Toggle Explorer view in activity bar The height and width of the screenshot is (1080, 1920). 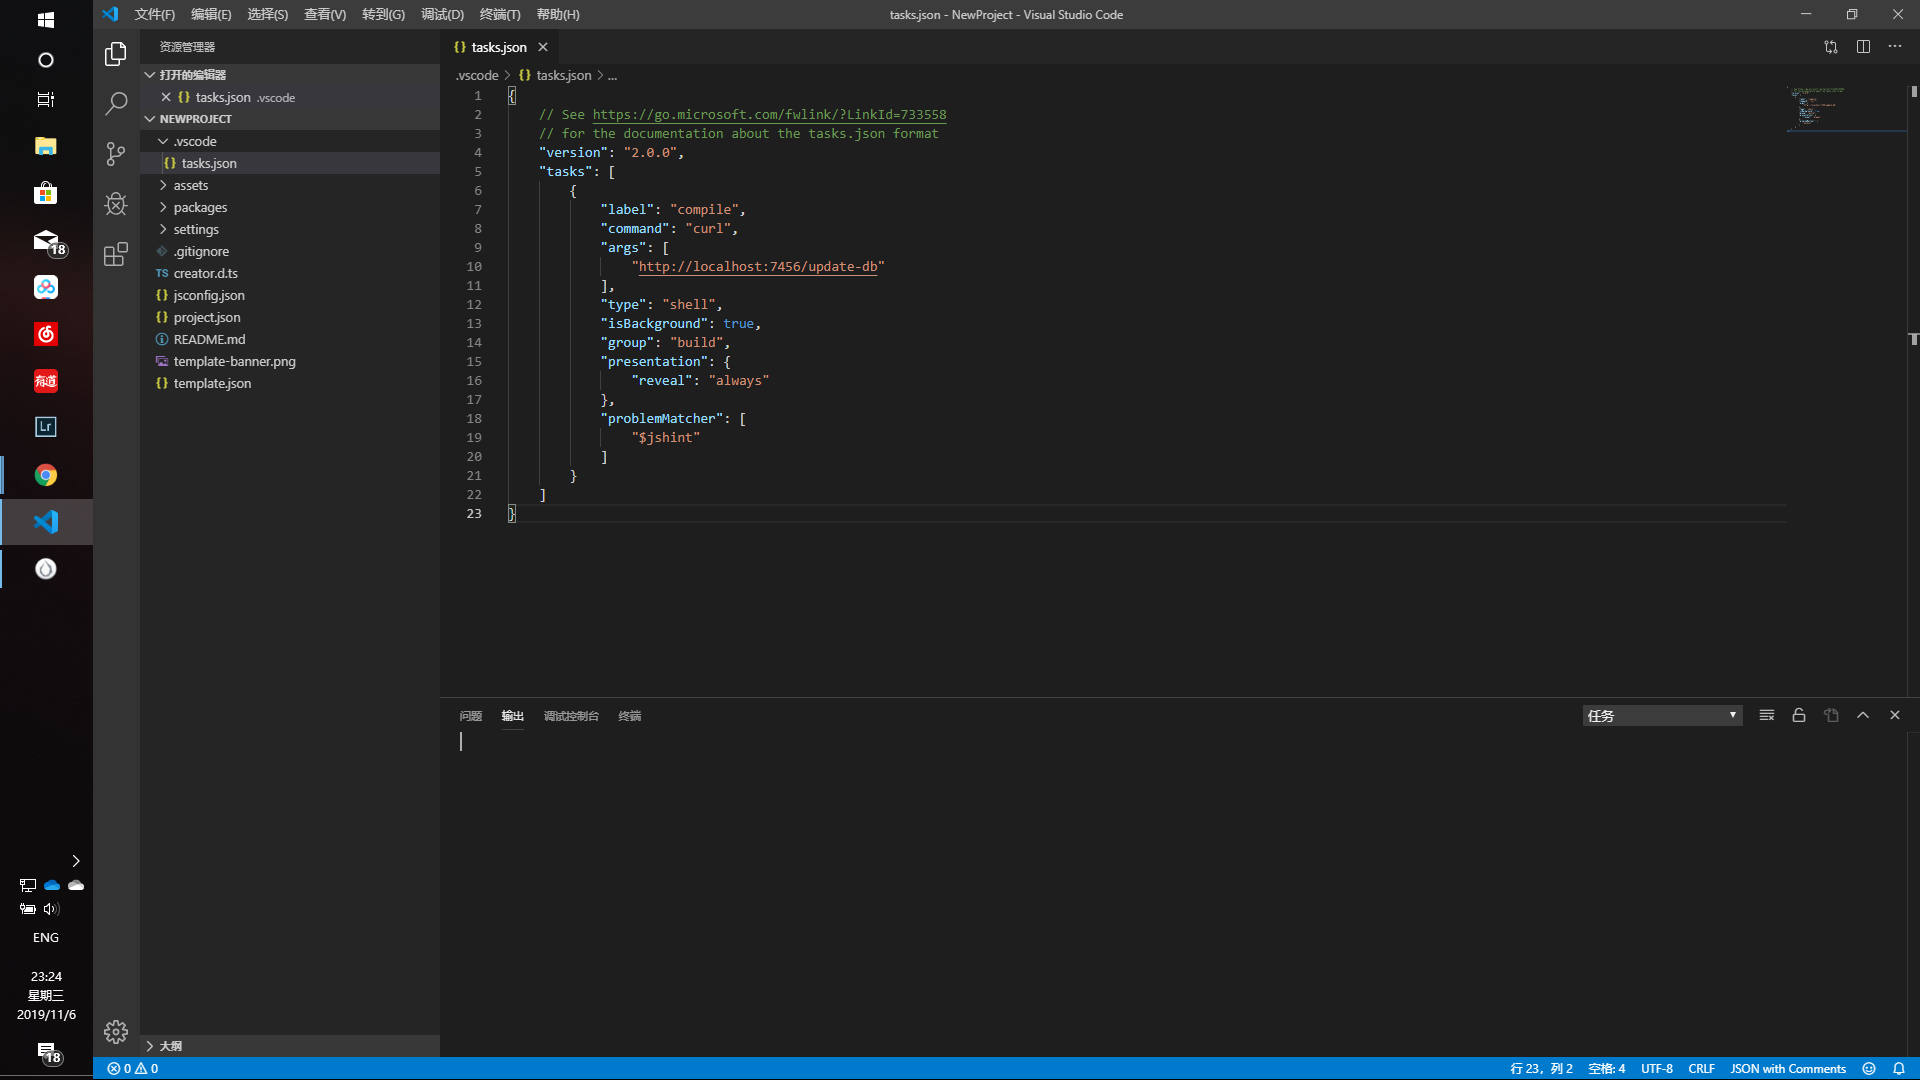116,53
